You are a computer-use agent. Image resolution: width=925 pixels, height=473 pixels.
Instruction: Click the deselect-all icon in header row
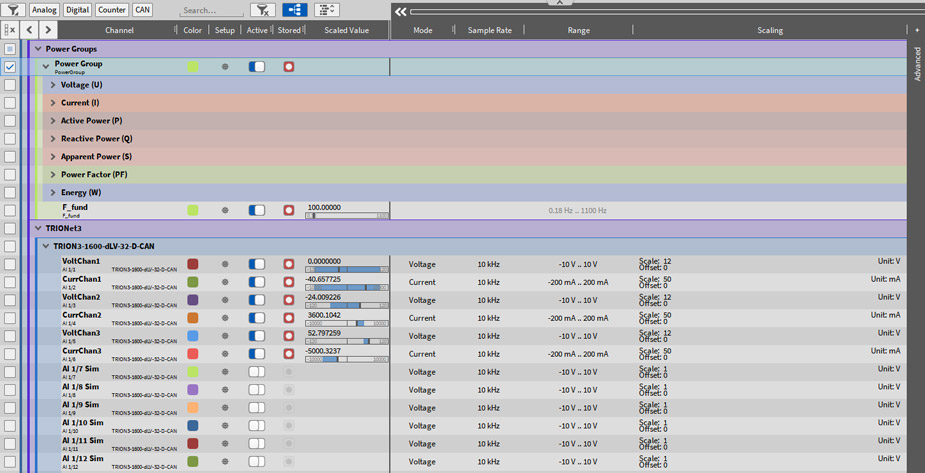pyautogui.click(x=10, y=30)
